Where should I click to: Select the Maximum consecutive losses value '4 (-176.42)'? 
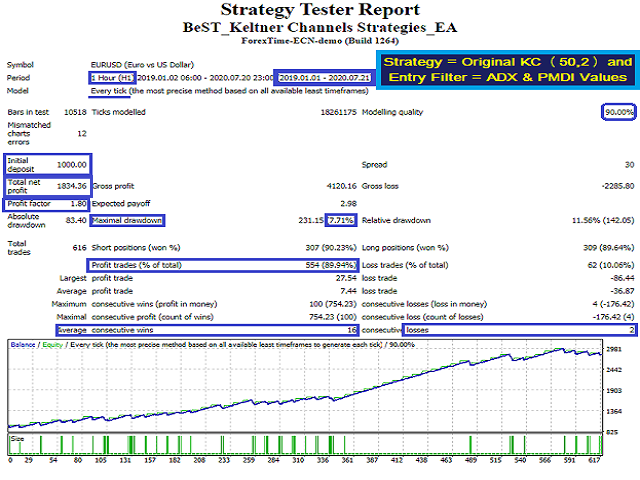tap(613, 304)
